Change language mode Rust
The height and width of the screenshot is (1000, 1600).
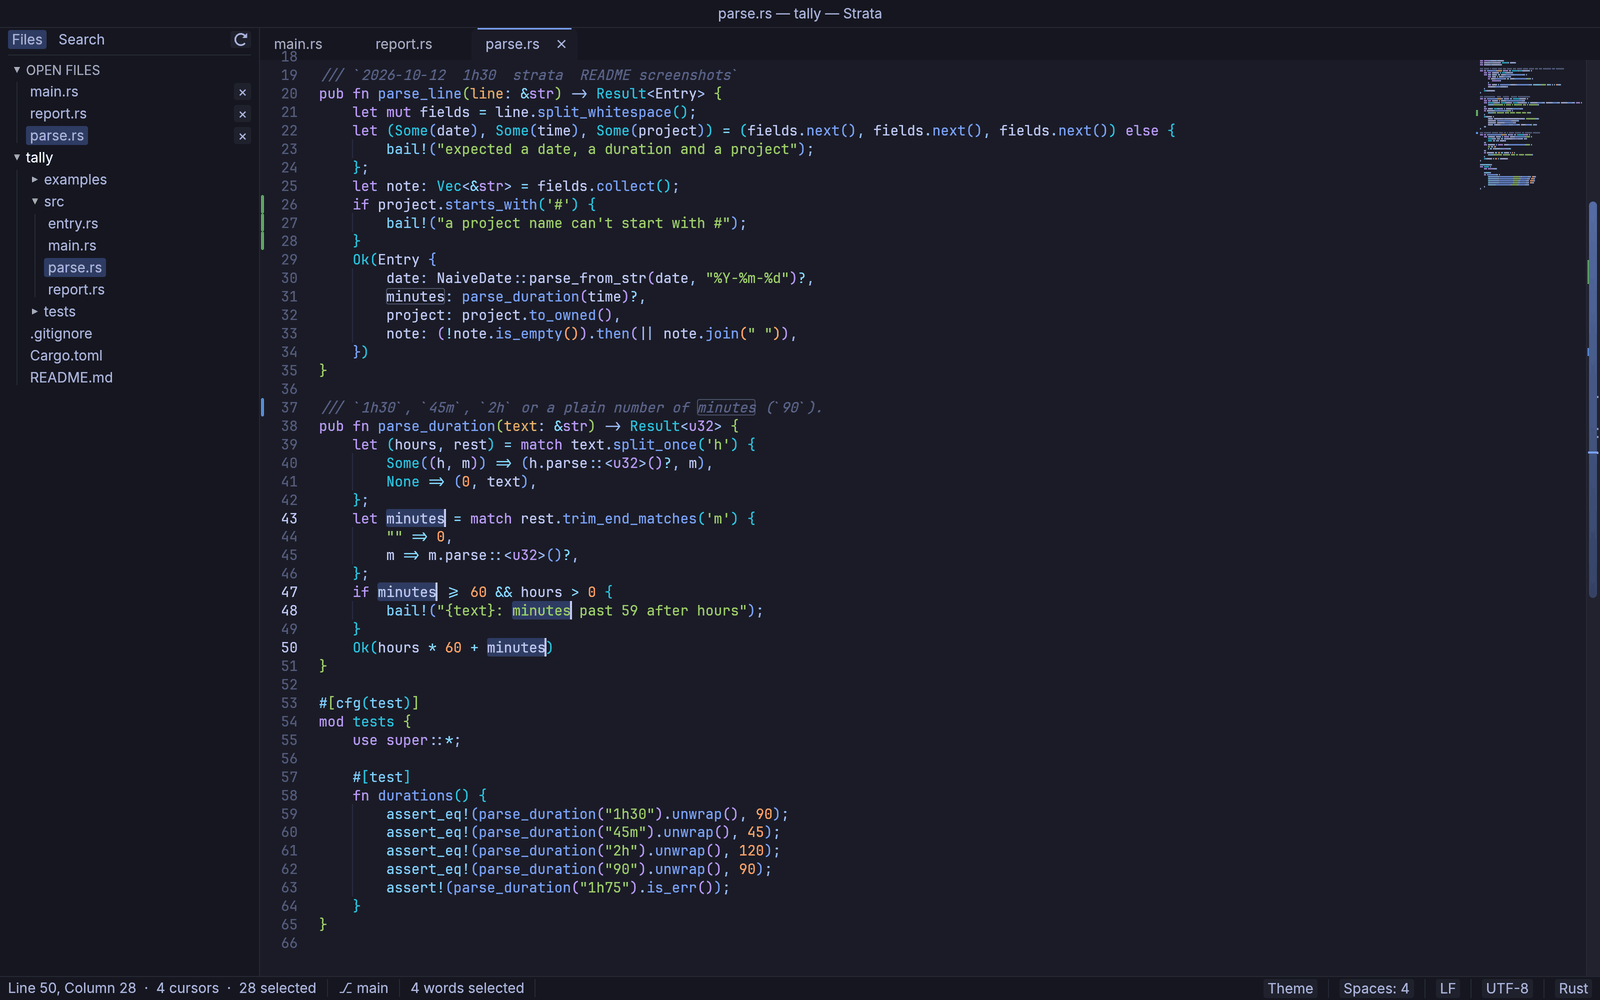coord(1573,988)
